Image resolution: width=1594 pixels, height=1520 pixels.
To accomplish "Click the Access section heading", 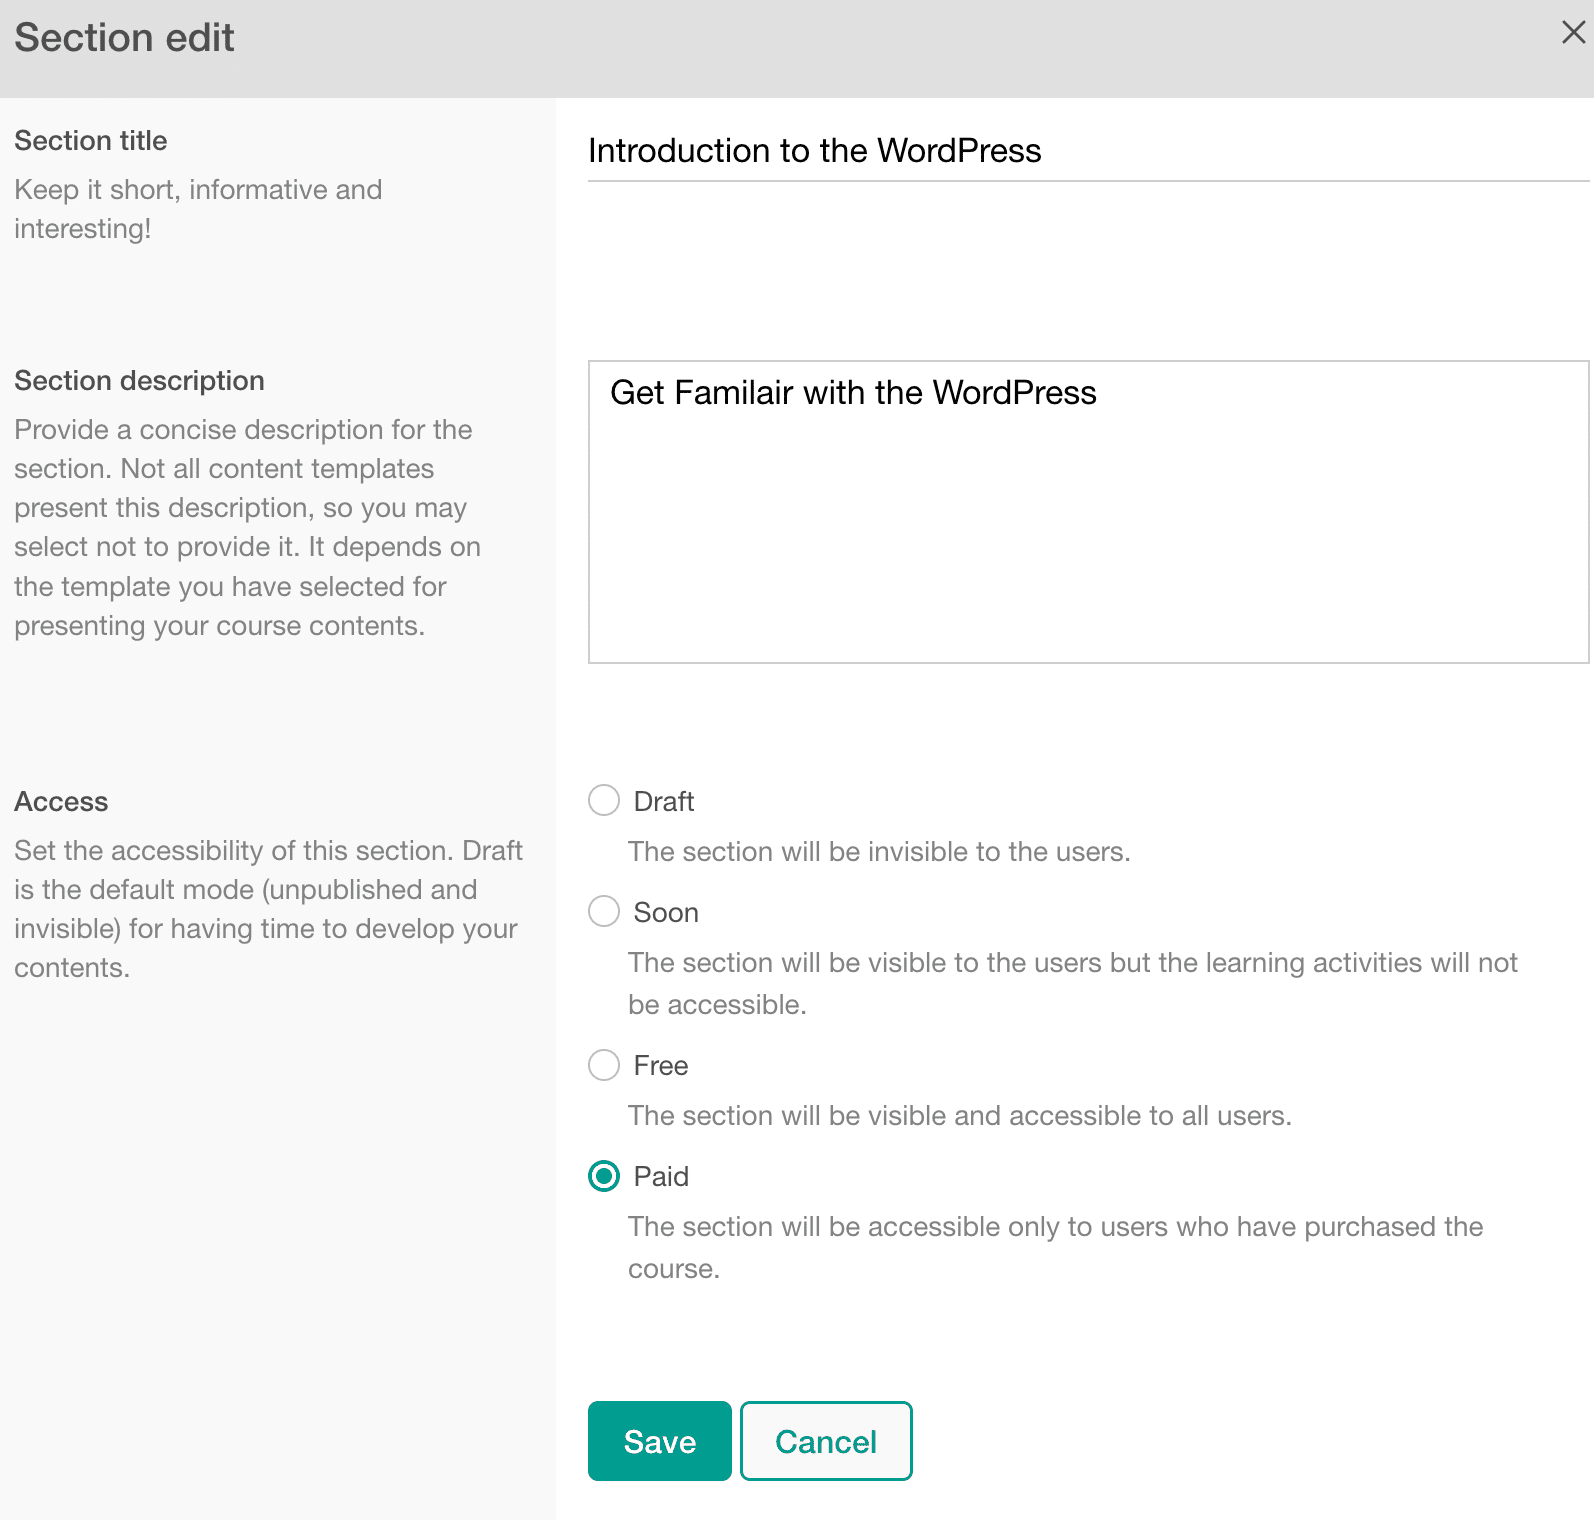I will [61, 801].
